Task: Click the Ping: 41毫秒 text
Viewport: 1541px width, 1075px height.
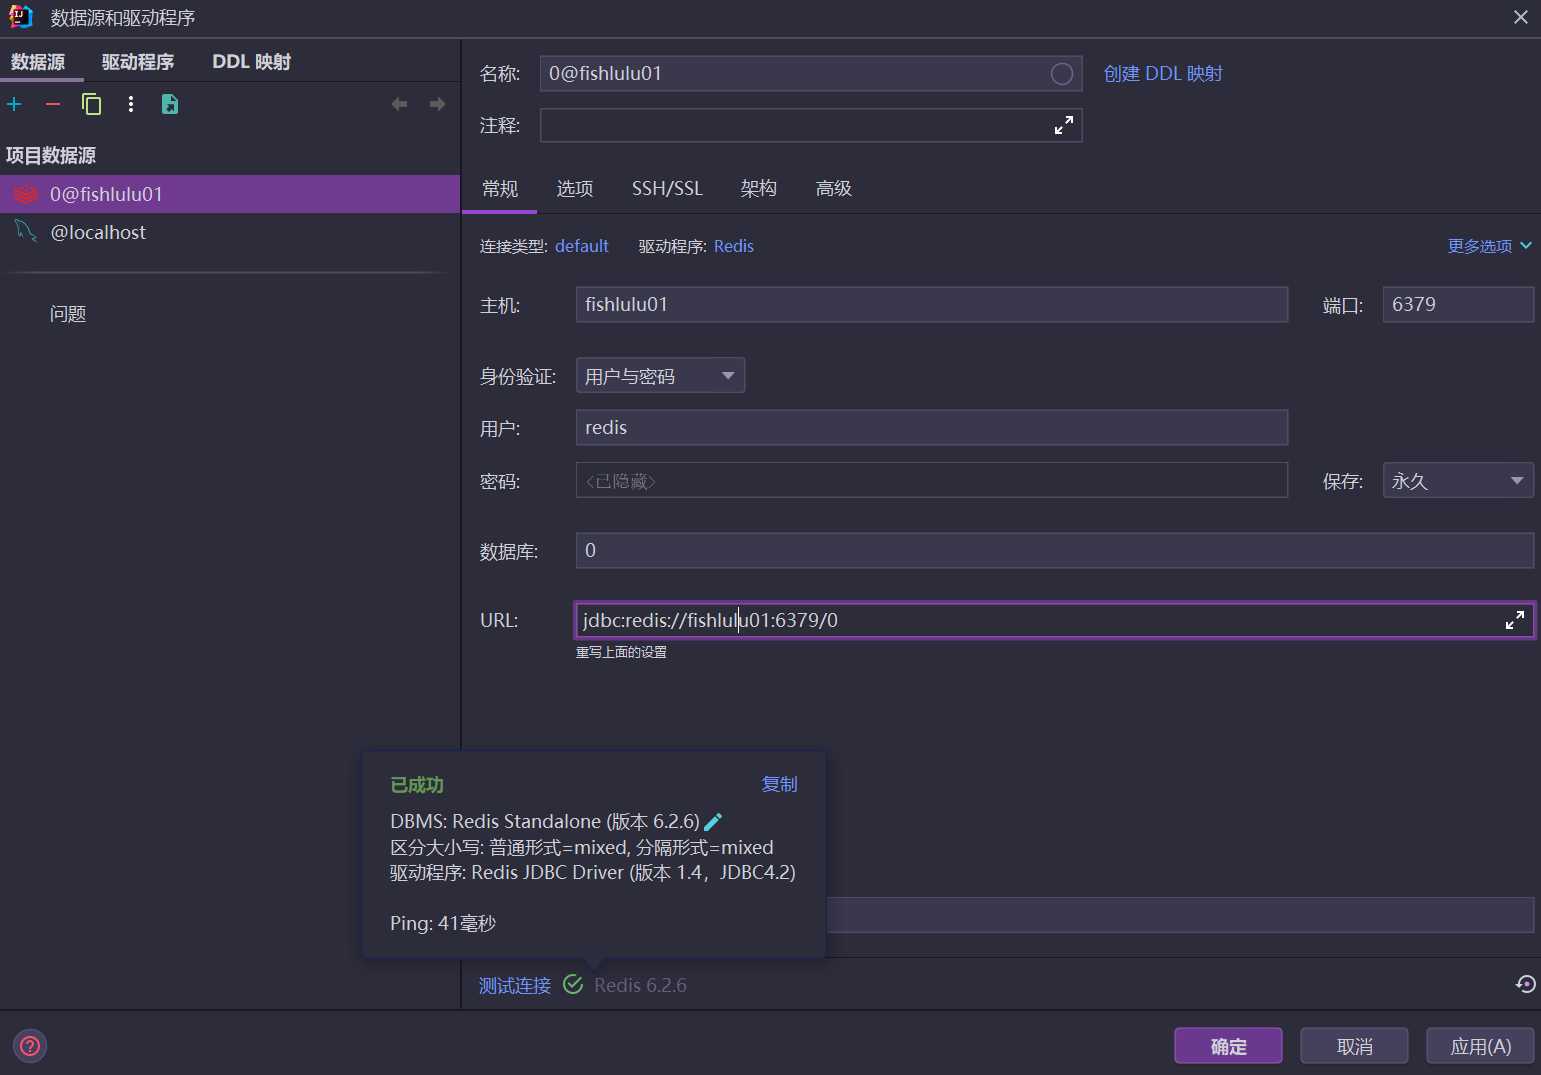Action: [x=443, y=923]
